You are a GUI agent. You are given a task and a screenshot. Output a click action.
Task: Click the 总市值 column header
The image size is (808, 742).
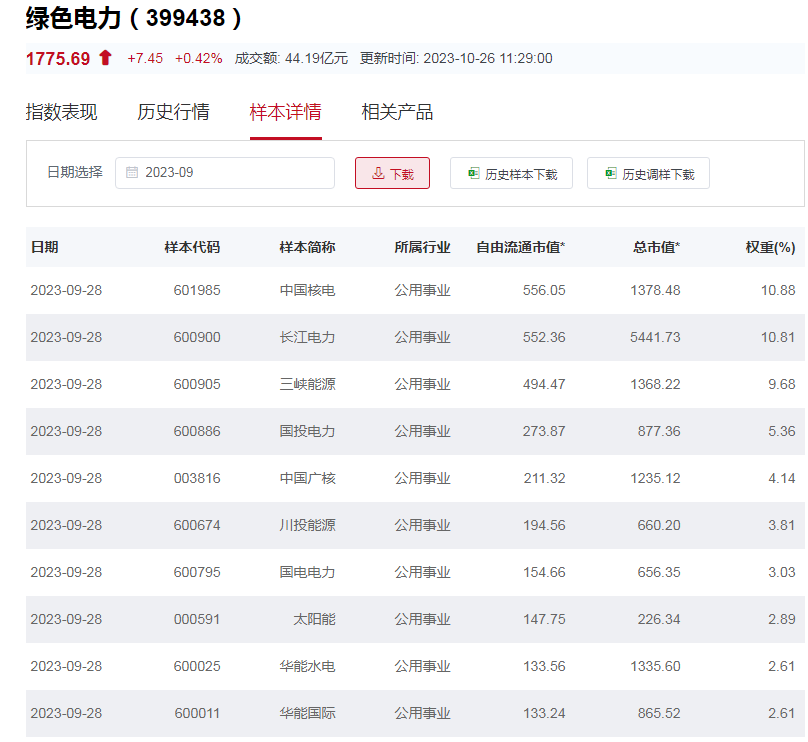[656, 247]
